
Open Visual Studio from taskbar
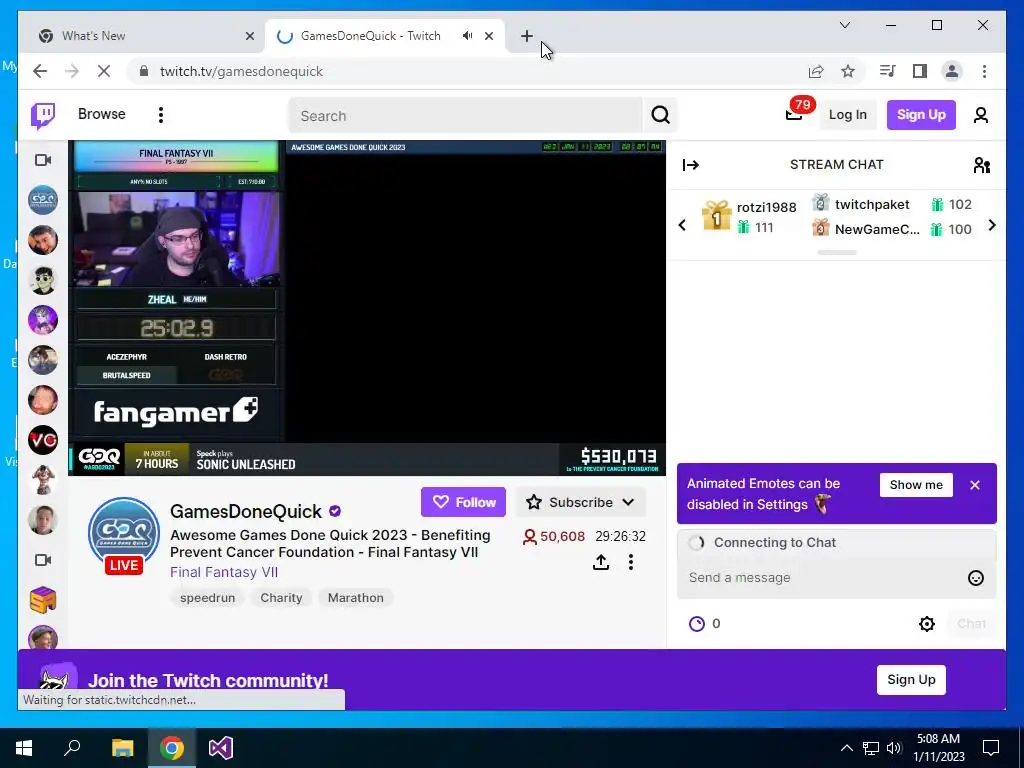point(221,748)
